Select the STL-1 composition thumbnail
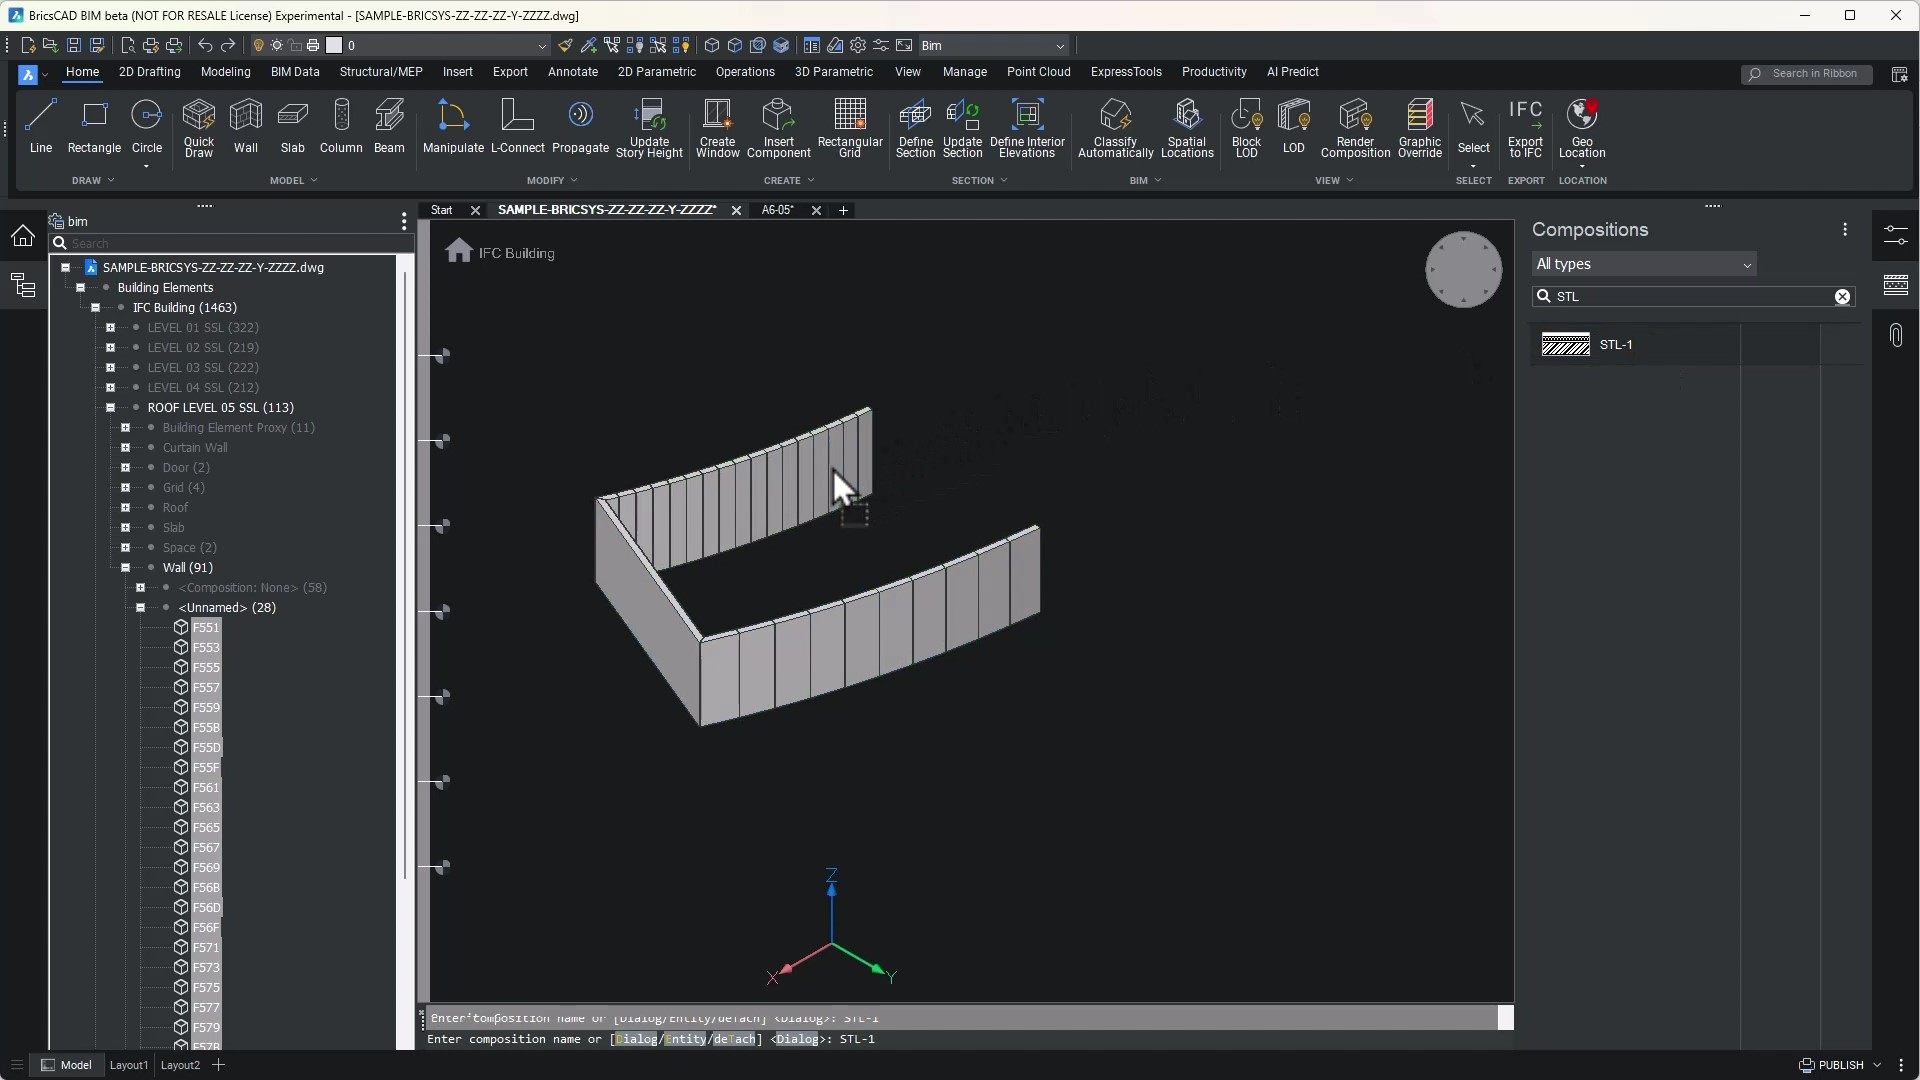The width and height of the screenshot is (1920, 1080). (x=1565, y=345)
